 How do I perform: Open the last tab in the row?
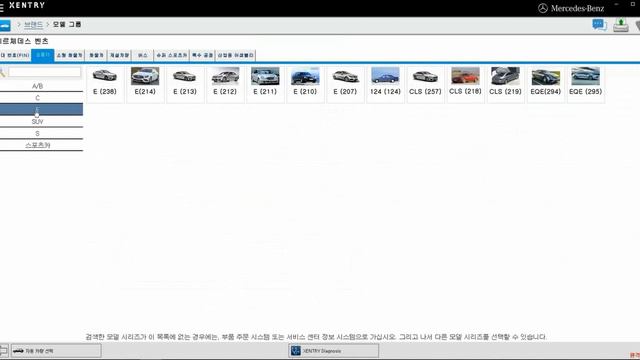pyautogui.click(x=236, y=55)
